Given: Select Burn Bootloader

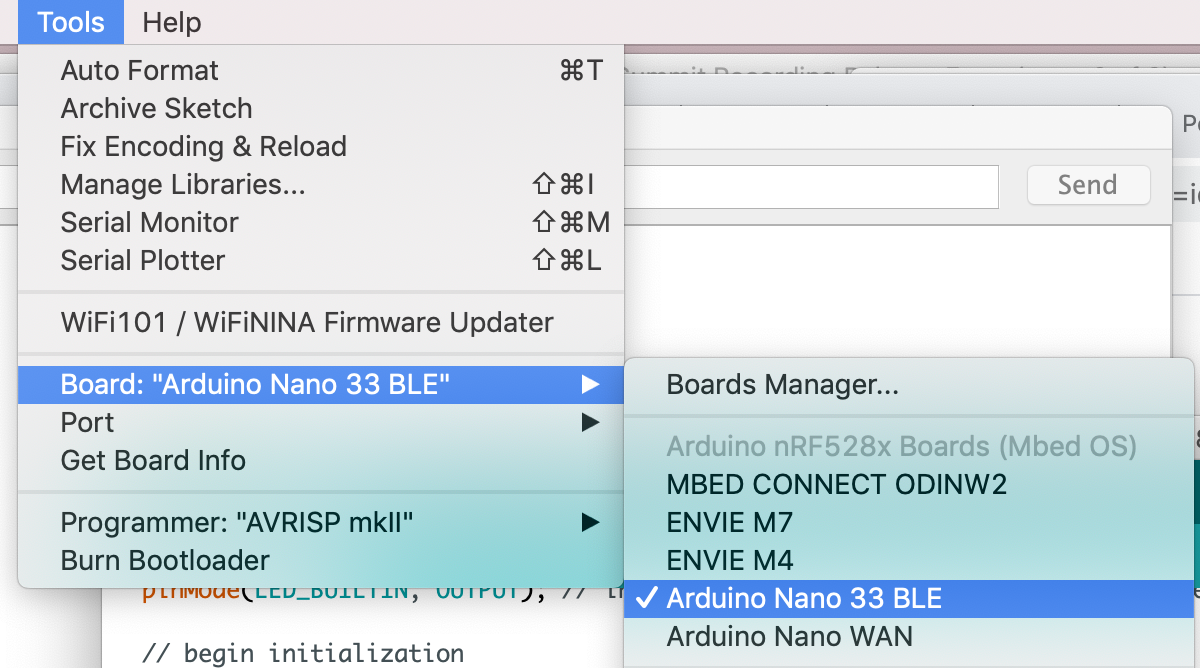Looking at the screenshot, I should pos(165,561).
